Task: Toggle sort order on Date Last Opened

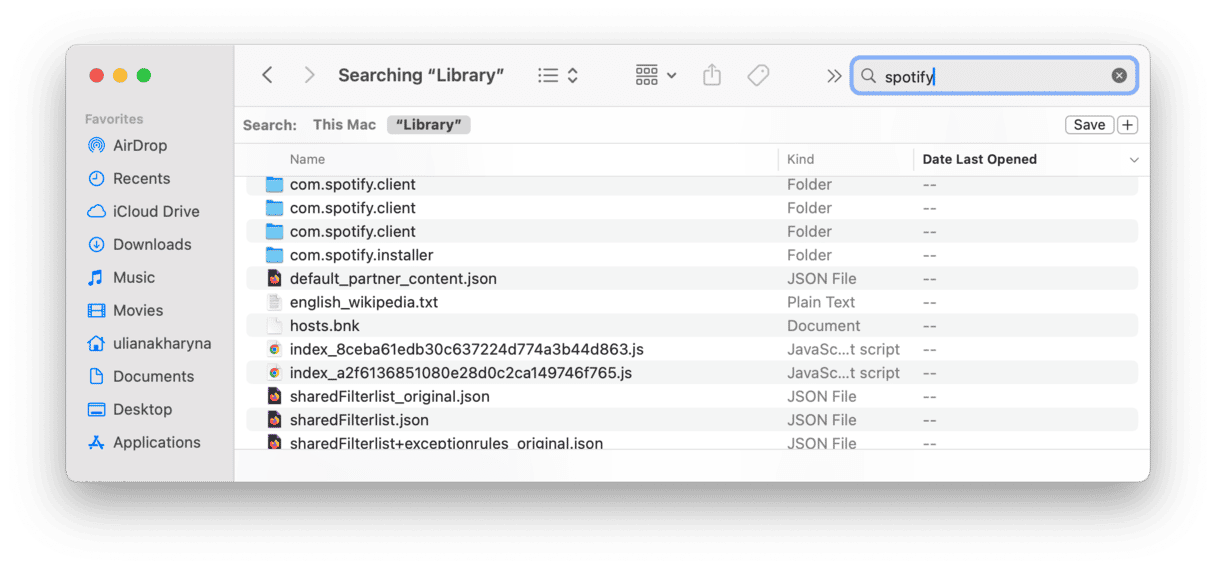Action: coord(1134,160)
